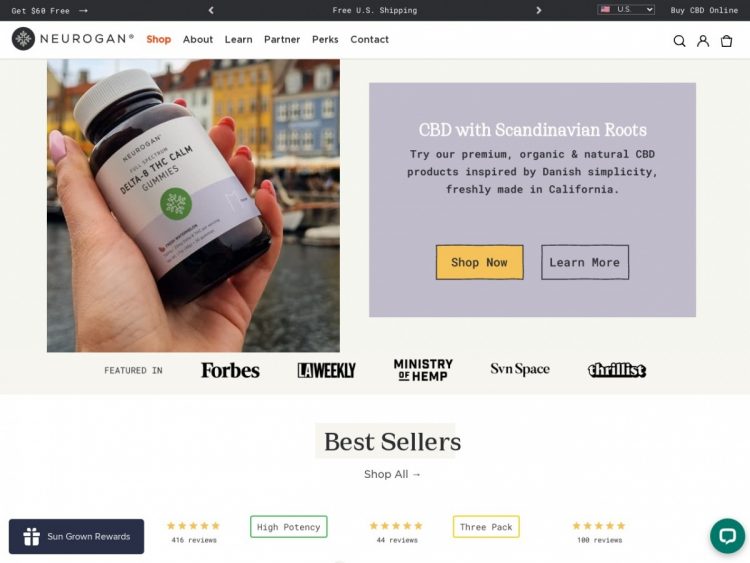Select the High Potency badge
The width and height of the screenshot is (750, 563).
(288, 527)
